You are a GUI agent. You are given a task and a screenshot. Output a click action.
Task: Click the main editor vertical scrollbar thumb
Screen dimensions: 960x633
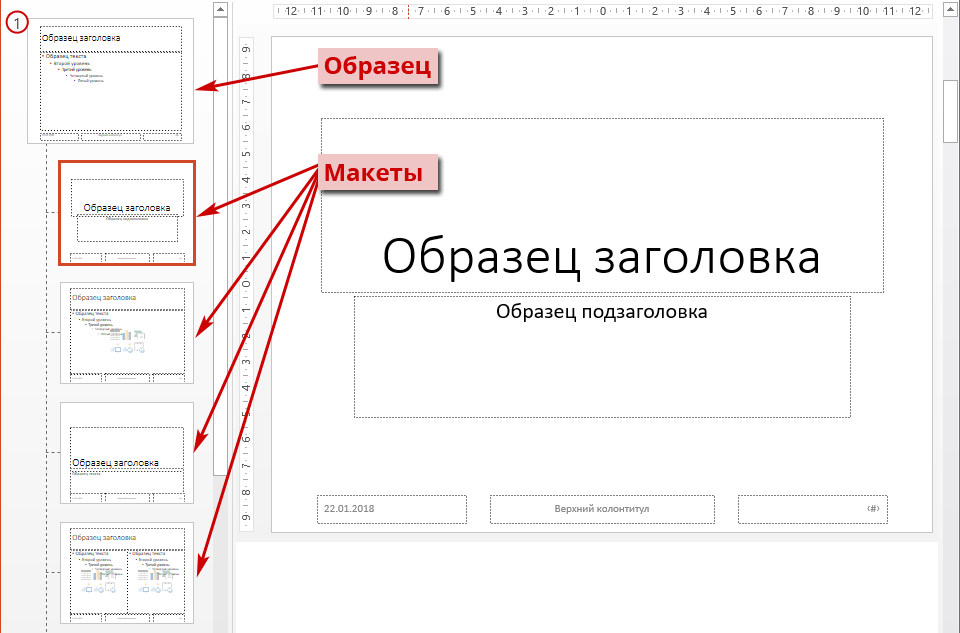click(950, 111)
